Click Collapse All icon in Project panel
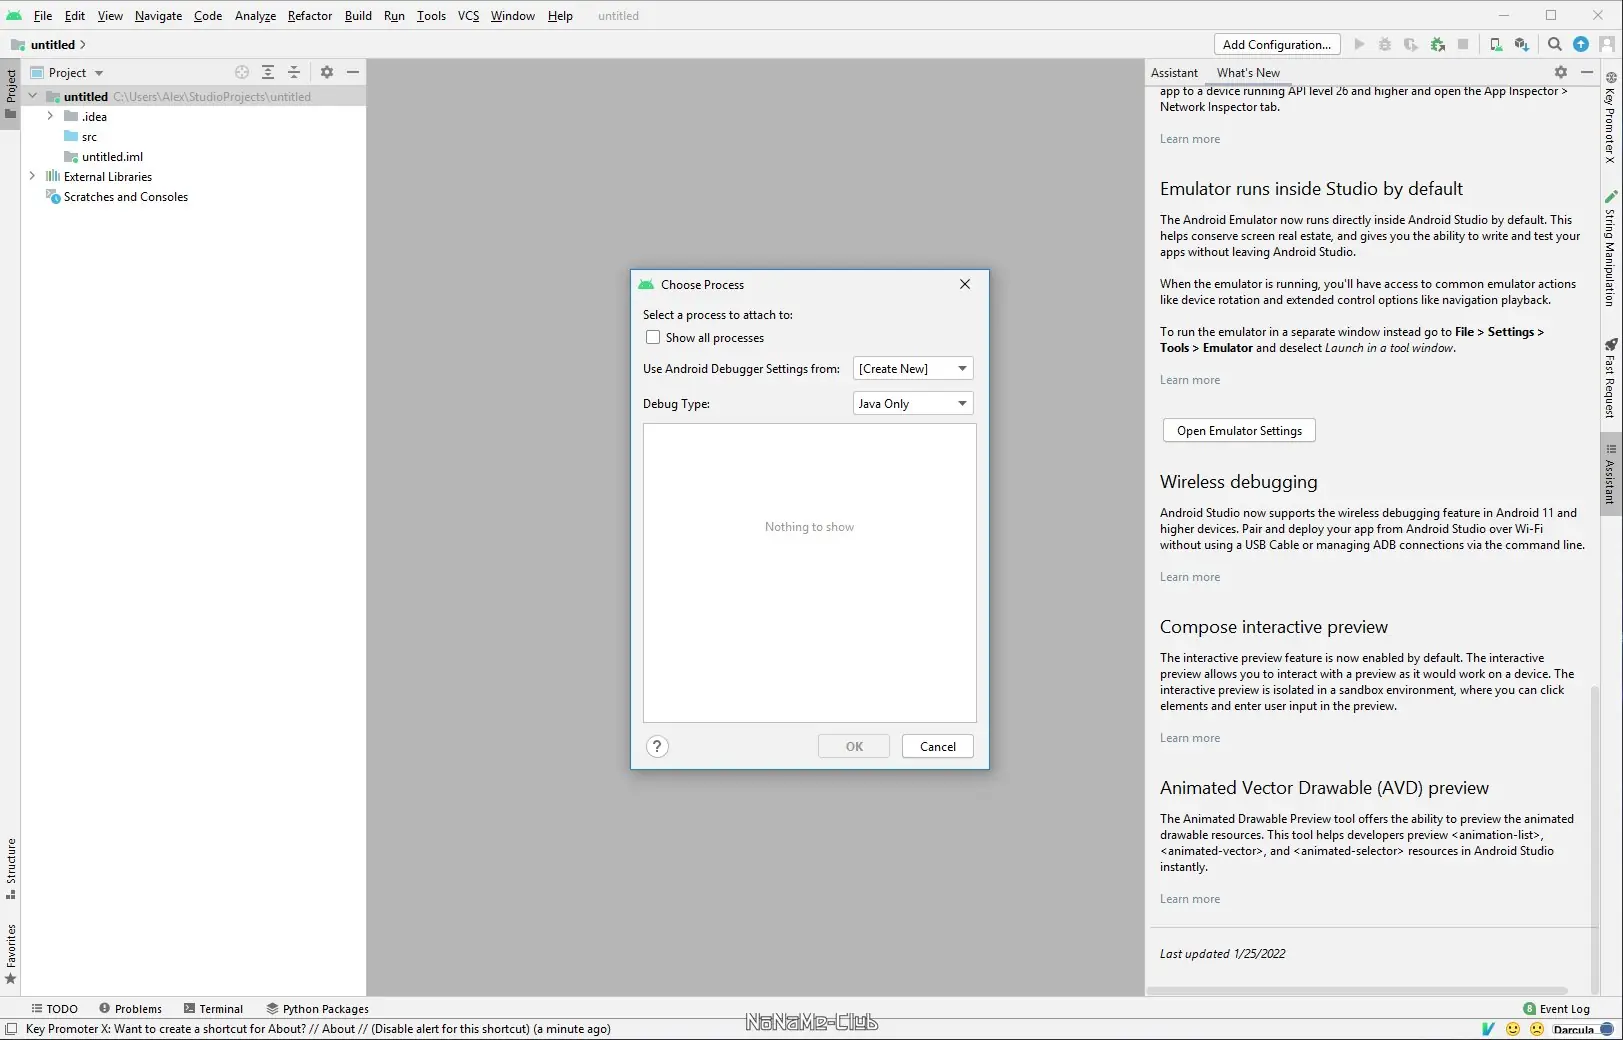 [294, 72]
